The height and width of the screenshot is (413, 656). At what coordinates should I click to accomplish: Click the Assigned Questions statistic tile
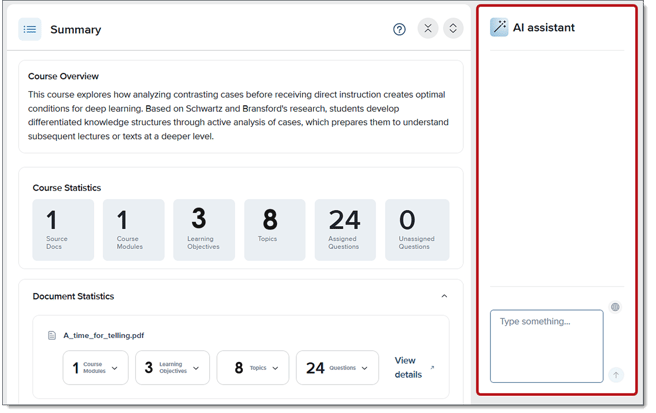(x=345, y=230)
